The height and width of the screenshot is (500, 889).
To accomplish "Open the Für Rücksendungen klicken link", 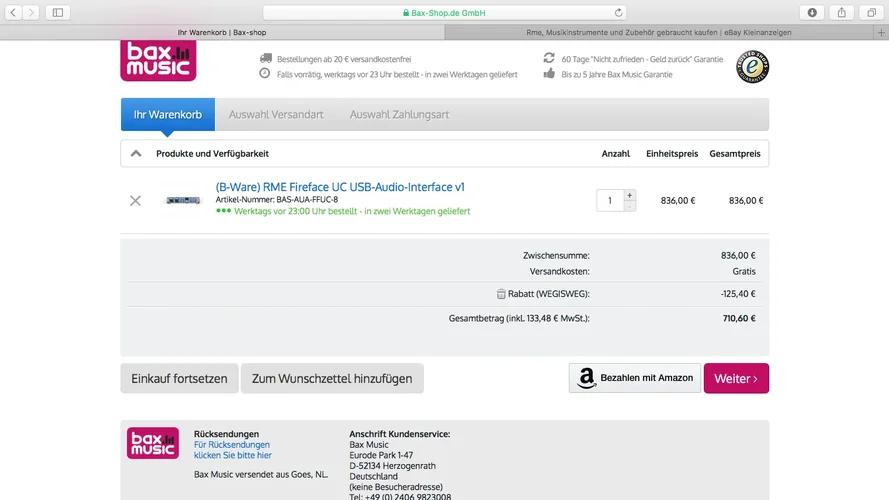I will 232,450.
